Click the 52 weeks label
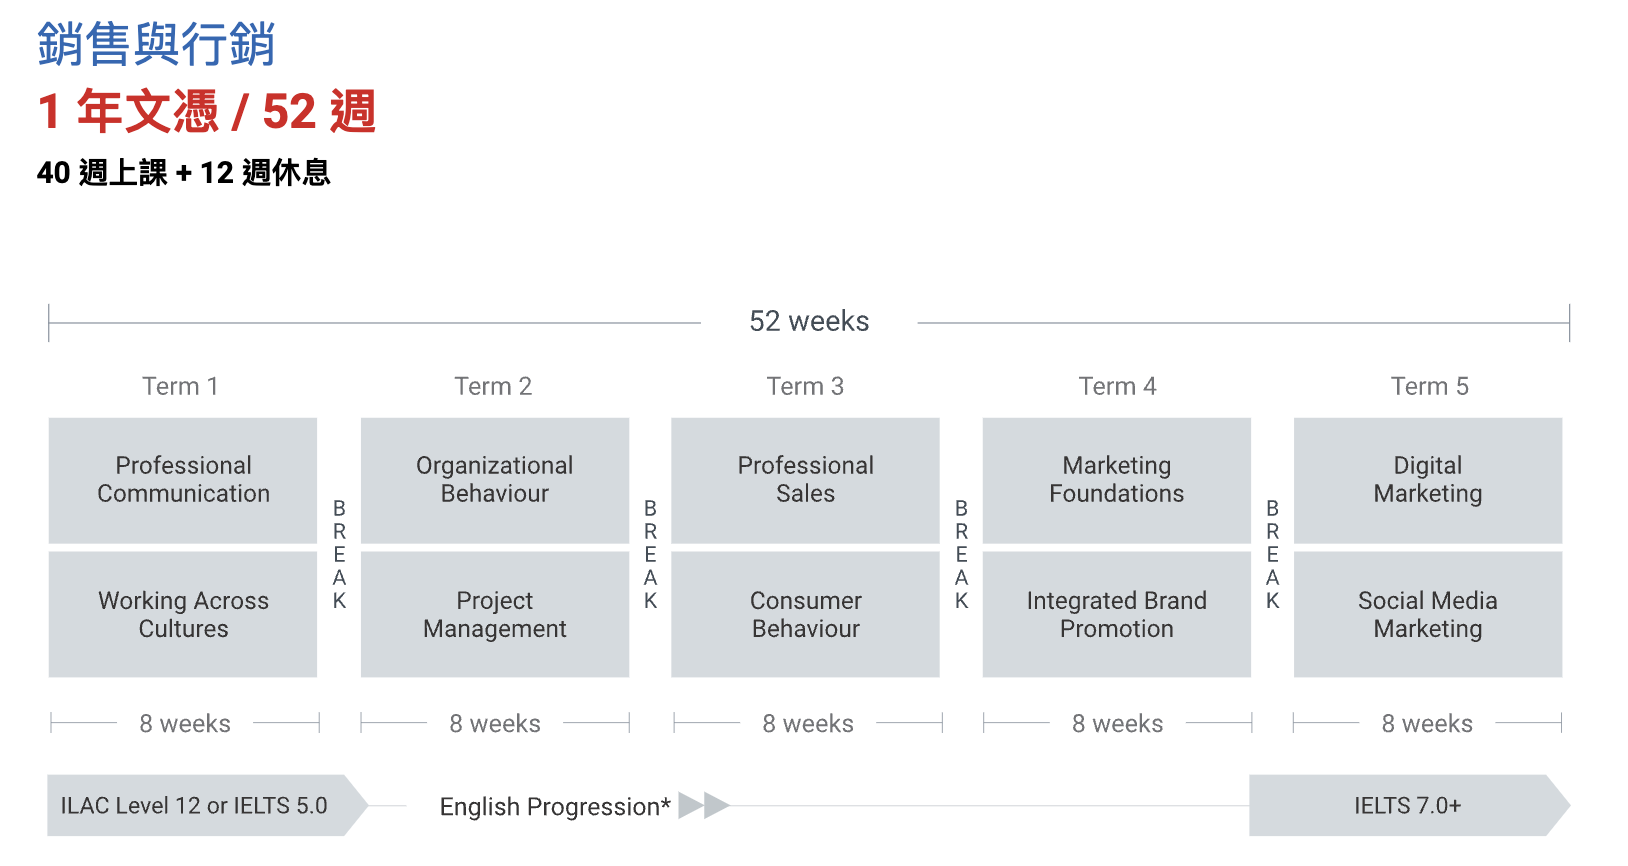Image resolution: width=1628 pixels, height=866 pixels. (809, 321)
